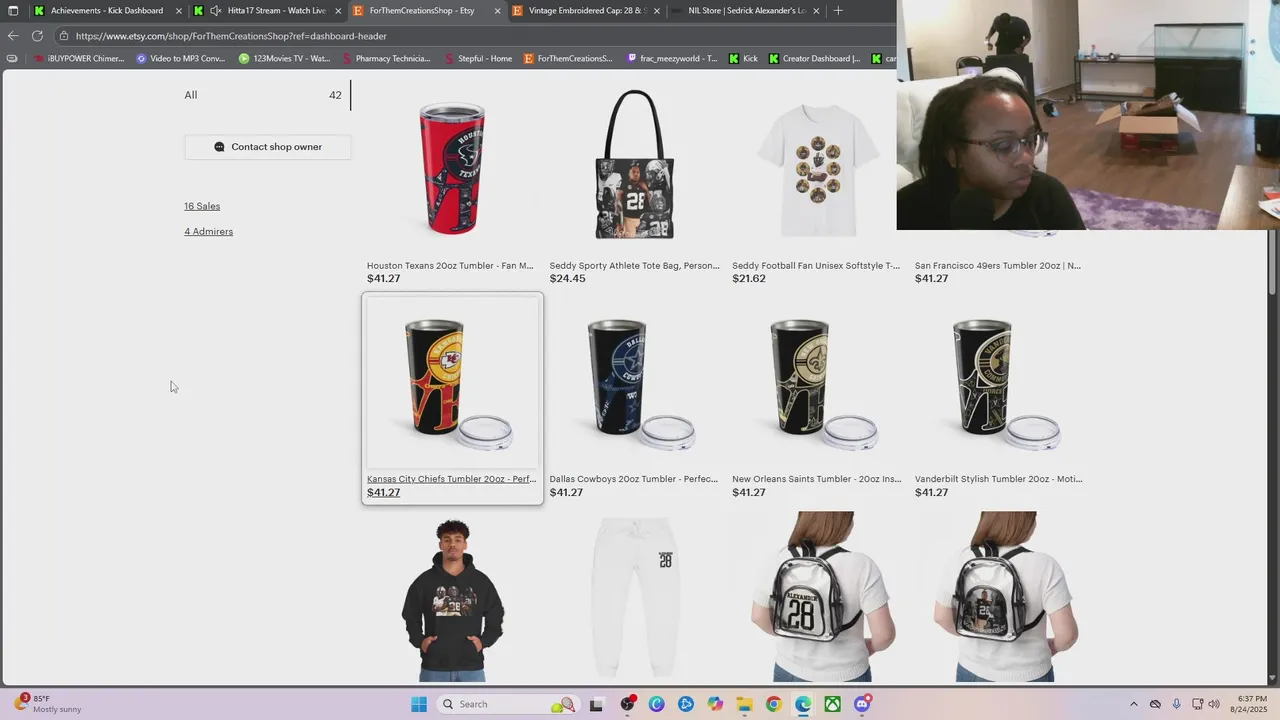
Task: Click the site info lock icon
Action: [64, 36]
